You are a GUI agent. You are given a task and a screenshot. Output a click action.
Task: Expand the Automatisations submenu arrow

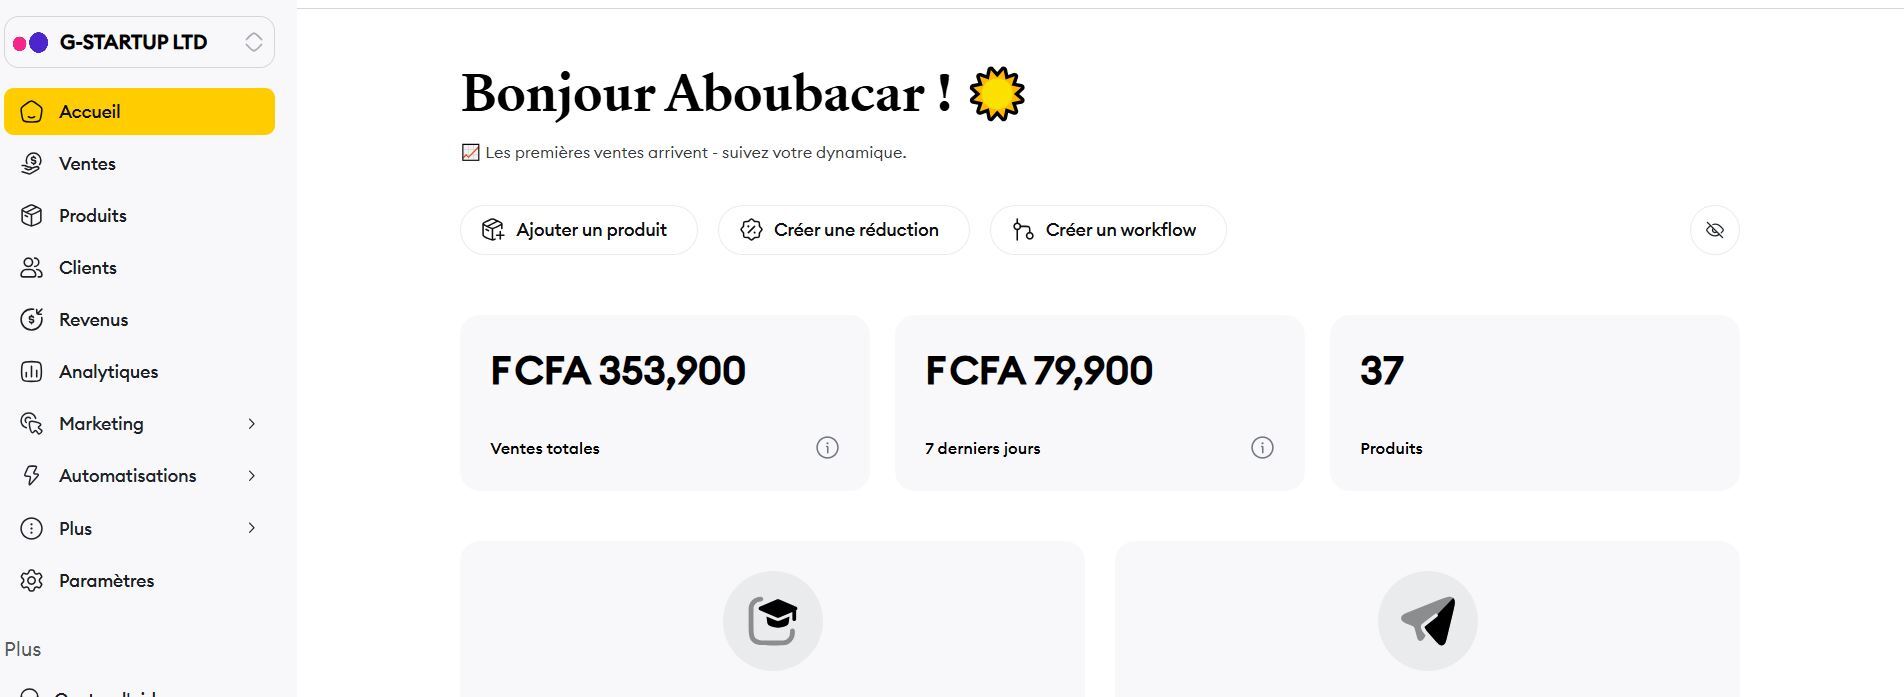[252, 476]
